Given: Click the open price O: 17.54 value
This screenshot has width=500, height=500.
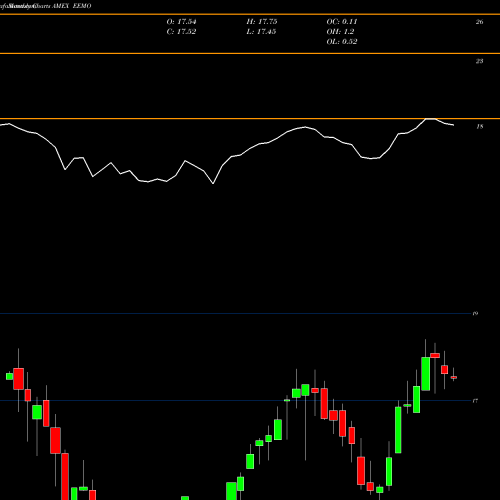Looking at the screenshot, I should [181, 22].
